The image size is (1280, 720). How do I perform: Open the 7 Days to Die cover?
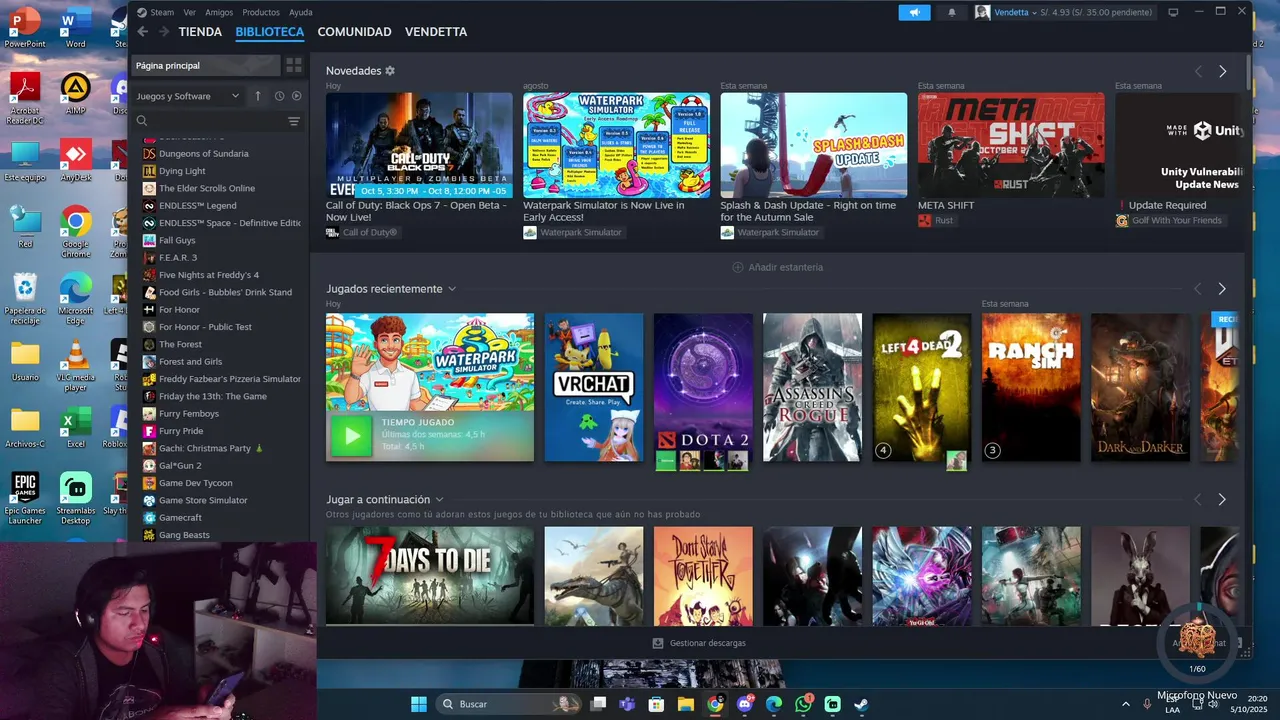(x=430, y=576)
